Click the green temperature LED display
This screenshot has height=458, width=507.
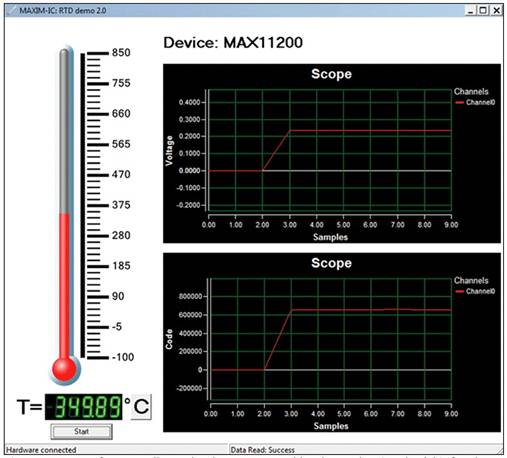(84, 407)
